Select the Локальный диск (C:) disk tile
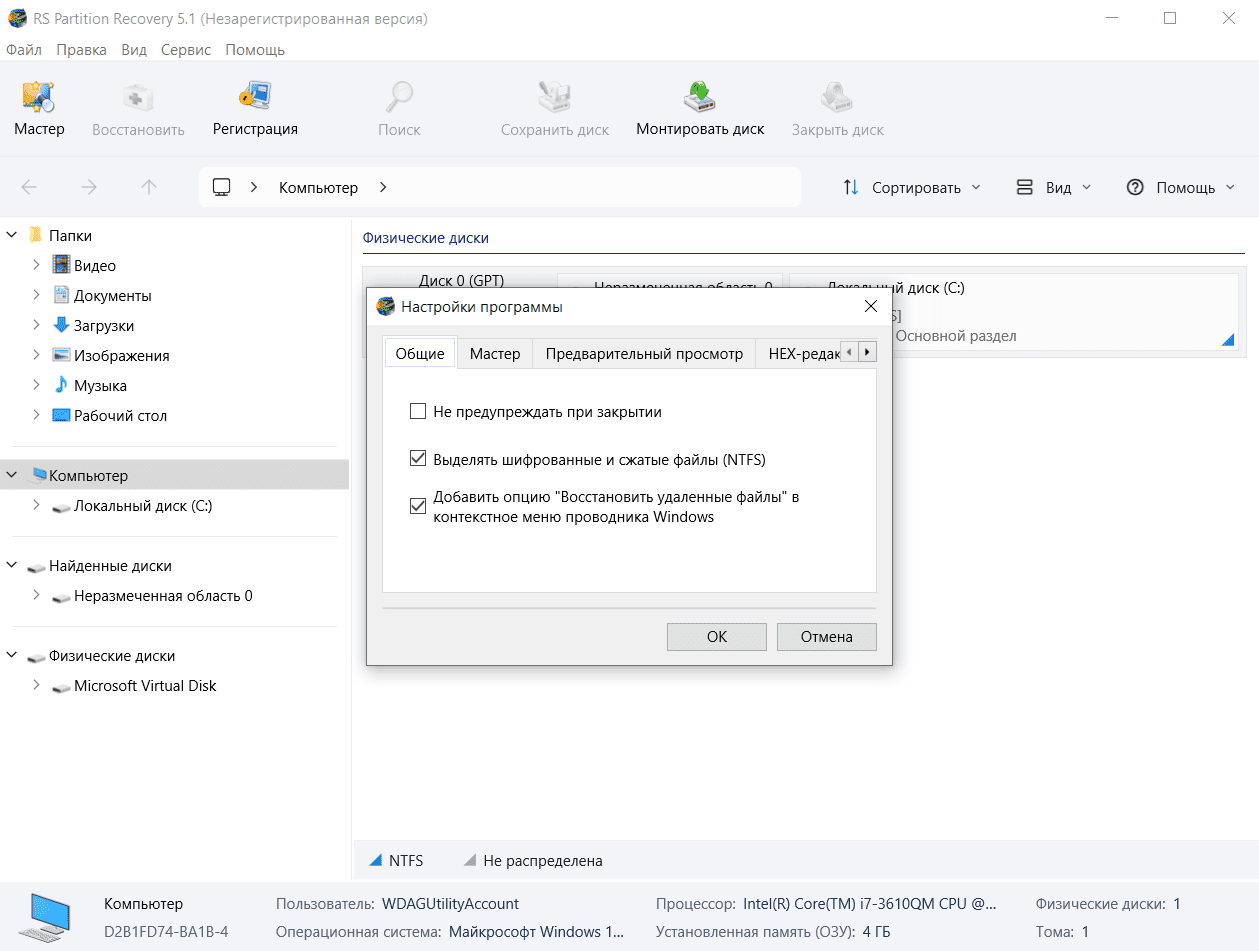 1013,312
